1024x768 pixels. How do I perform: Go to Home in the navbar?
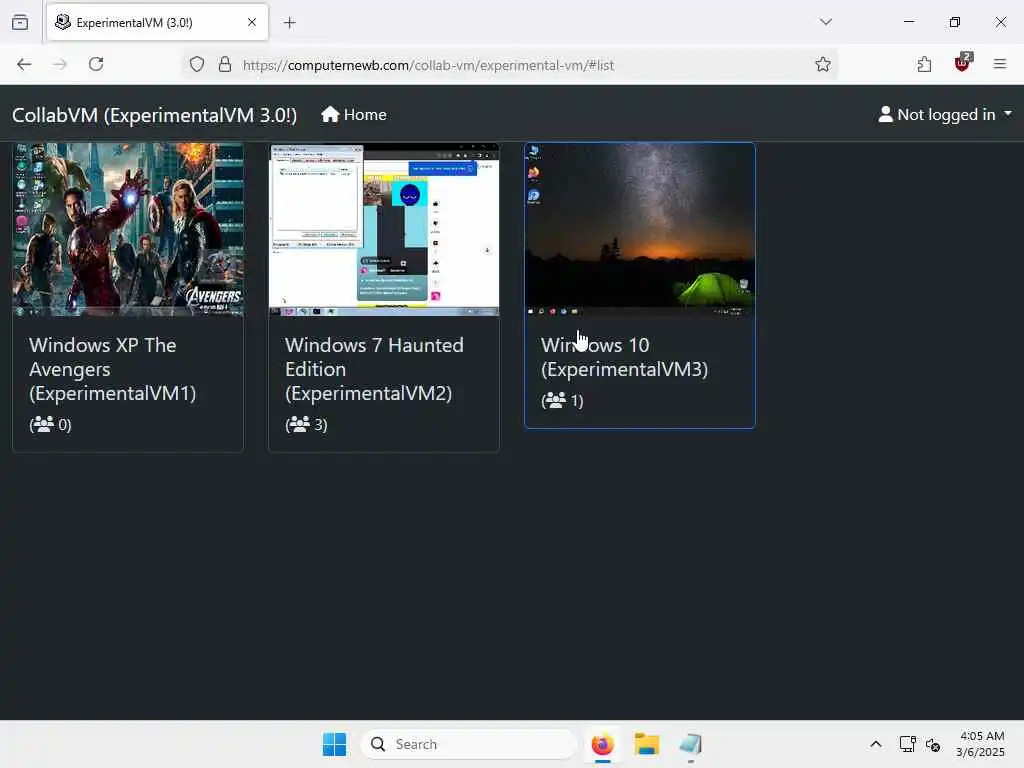click(x=354, y=115)
